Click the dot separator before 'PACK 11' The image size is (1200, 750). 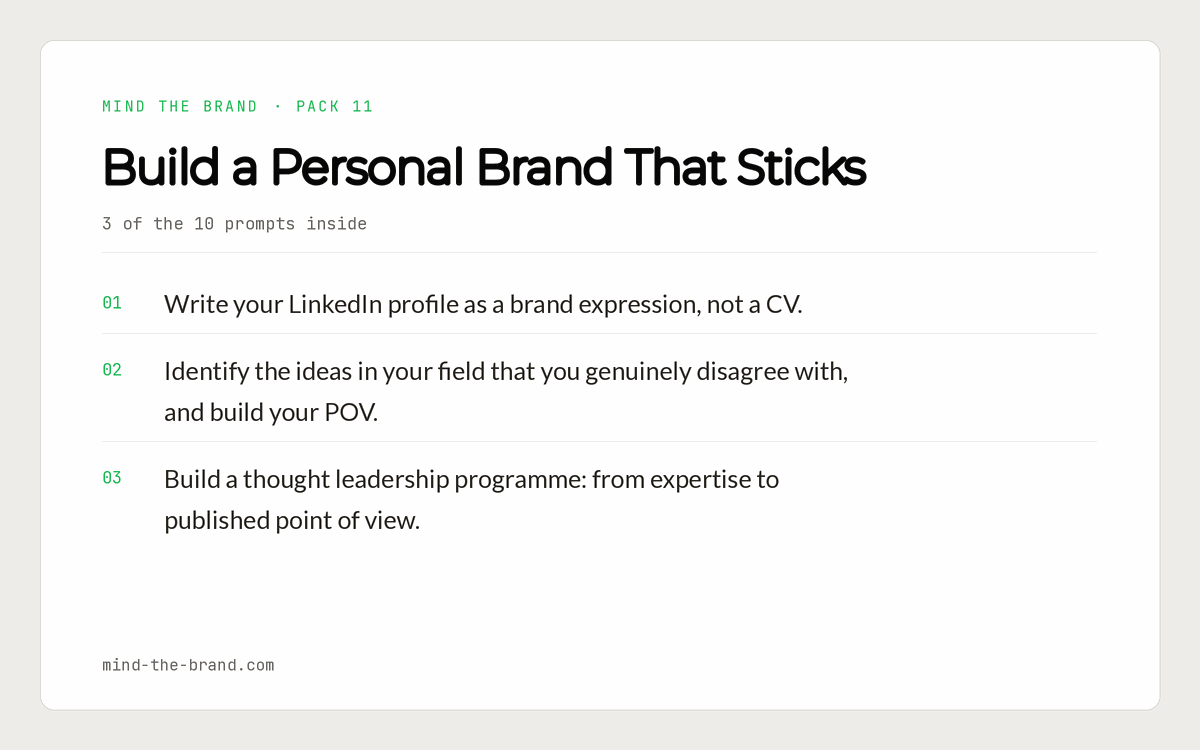tap(278, 106)
